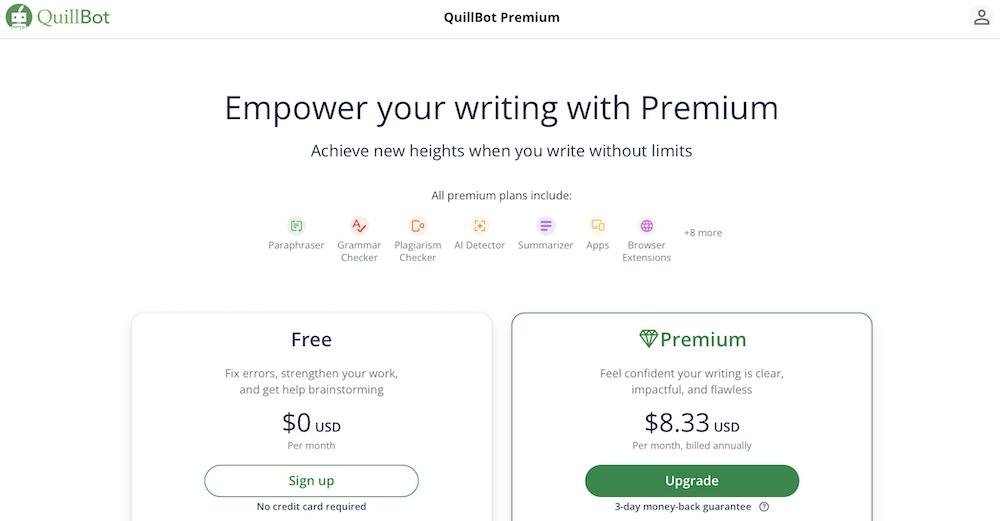The image size is (1000, 521).
Task: Click the Paraphraser feature icon
Action: click(x=296, y=226)
